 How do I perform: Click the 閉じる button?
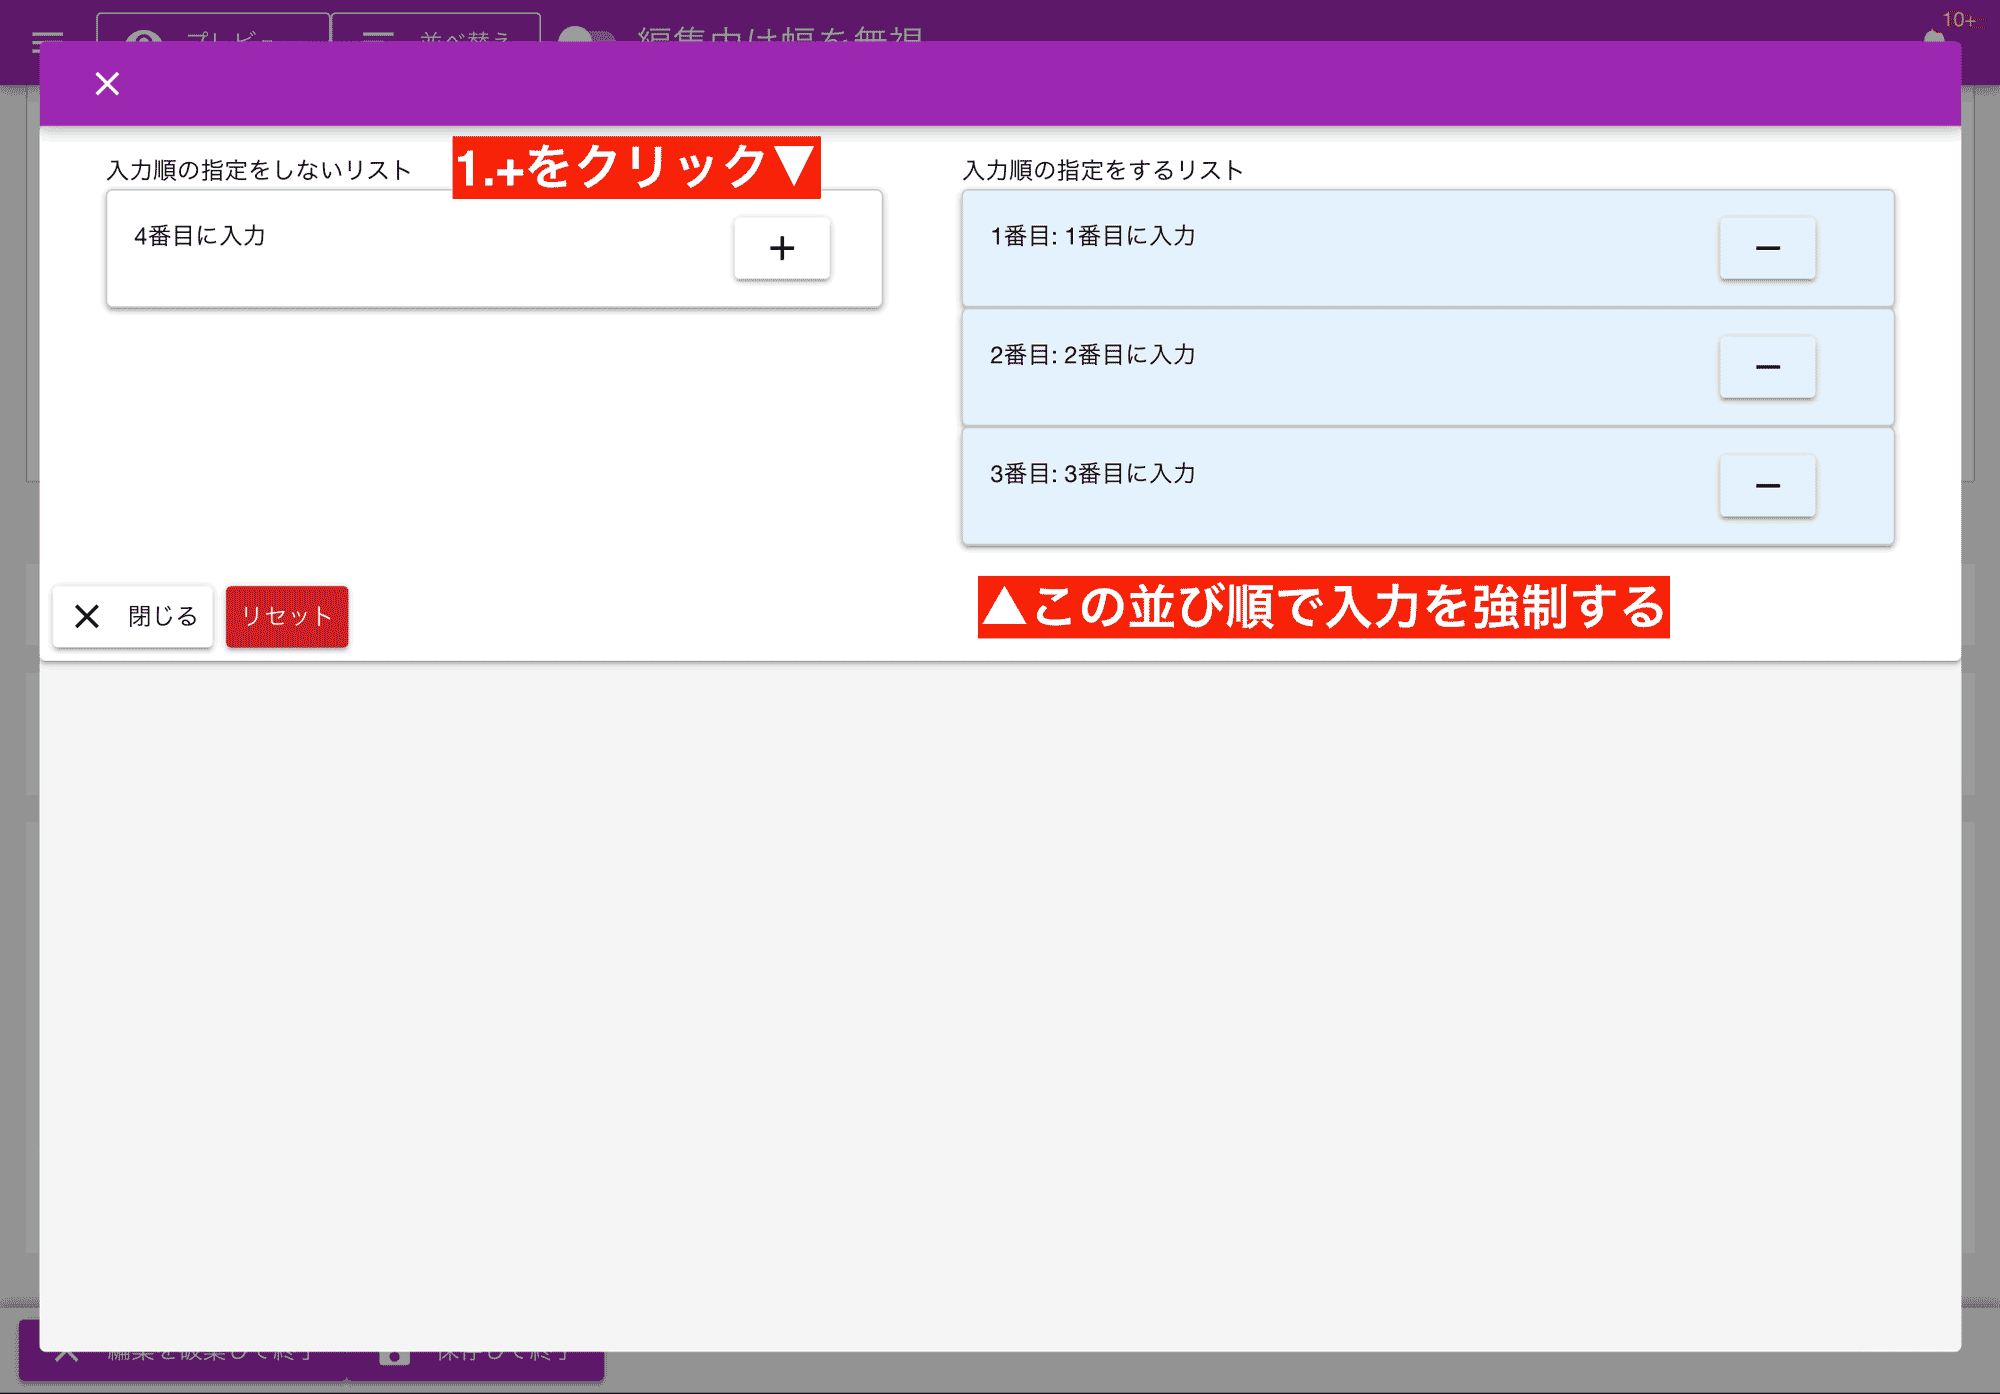point(133,616)
